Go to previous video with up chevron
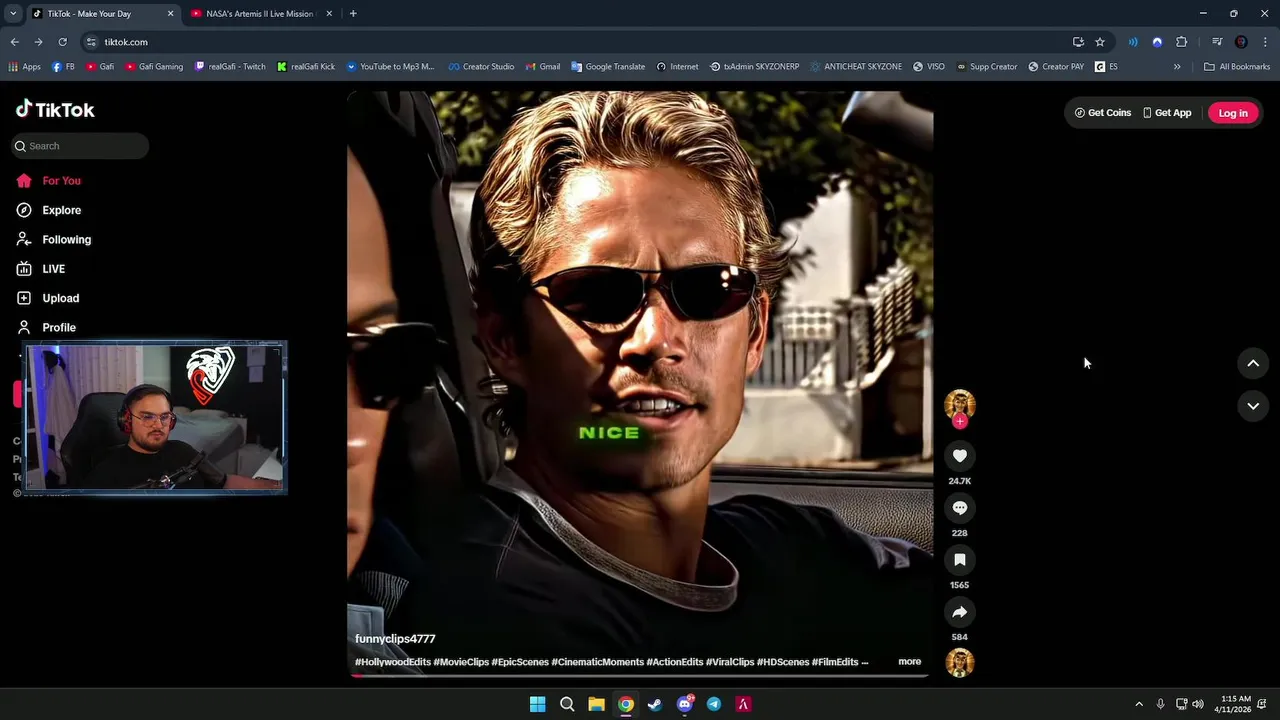This screenshot has width=1280, height=720. click(x=1253, y=364)
